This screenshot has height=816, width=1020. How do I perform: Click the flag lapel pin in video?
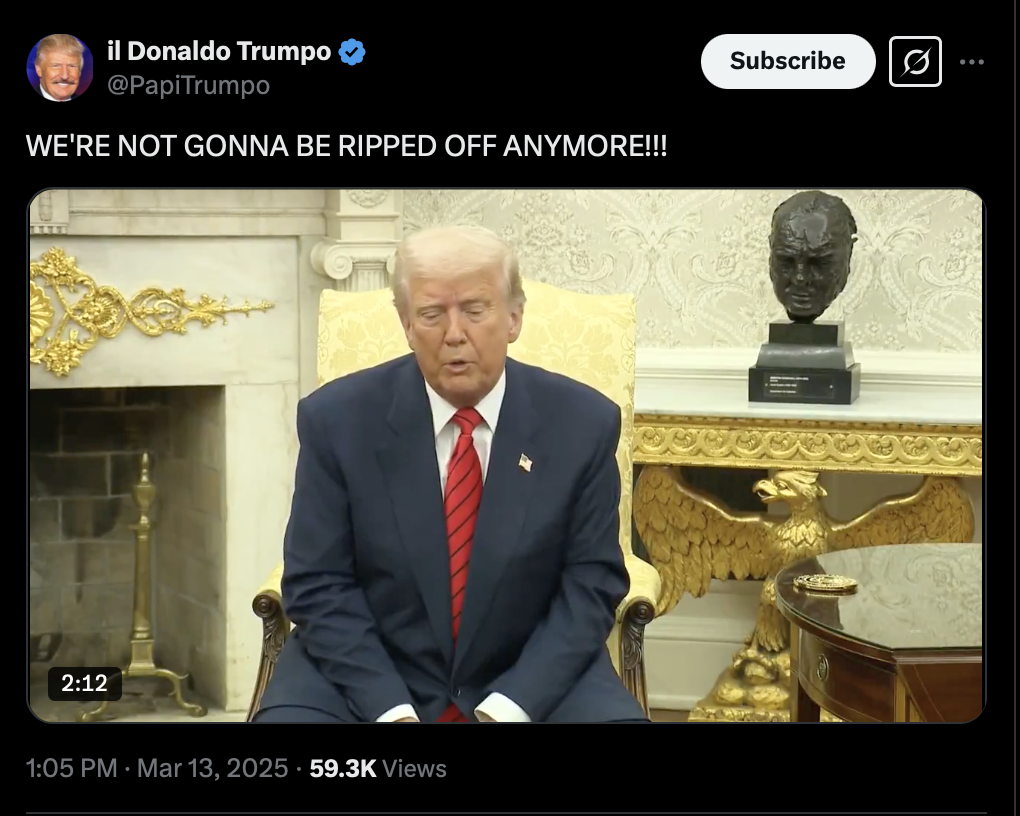[x=525, y=463]
